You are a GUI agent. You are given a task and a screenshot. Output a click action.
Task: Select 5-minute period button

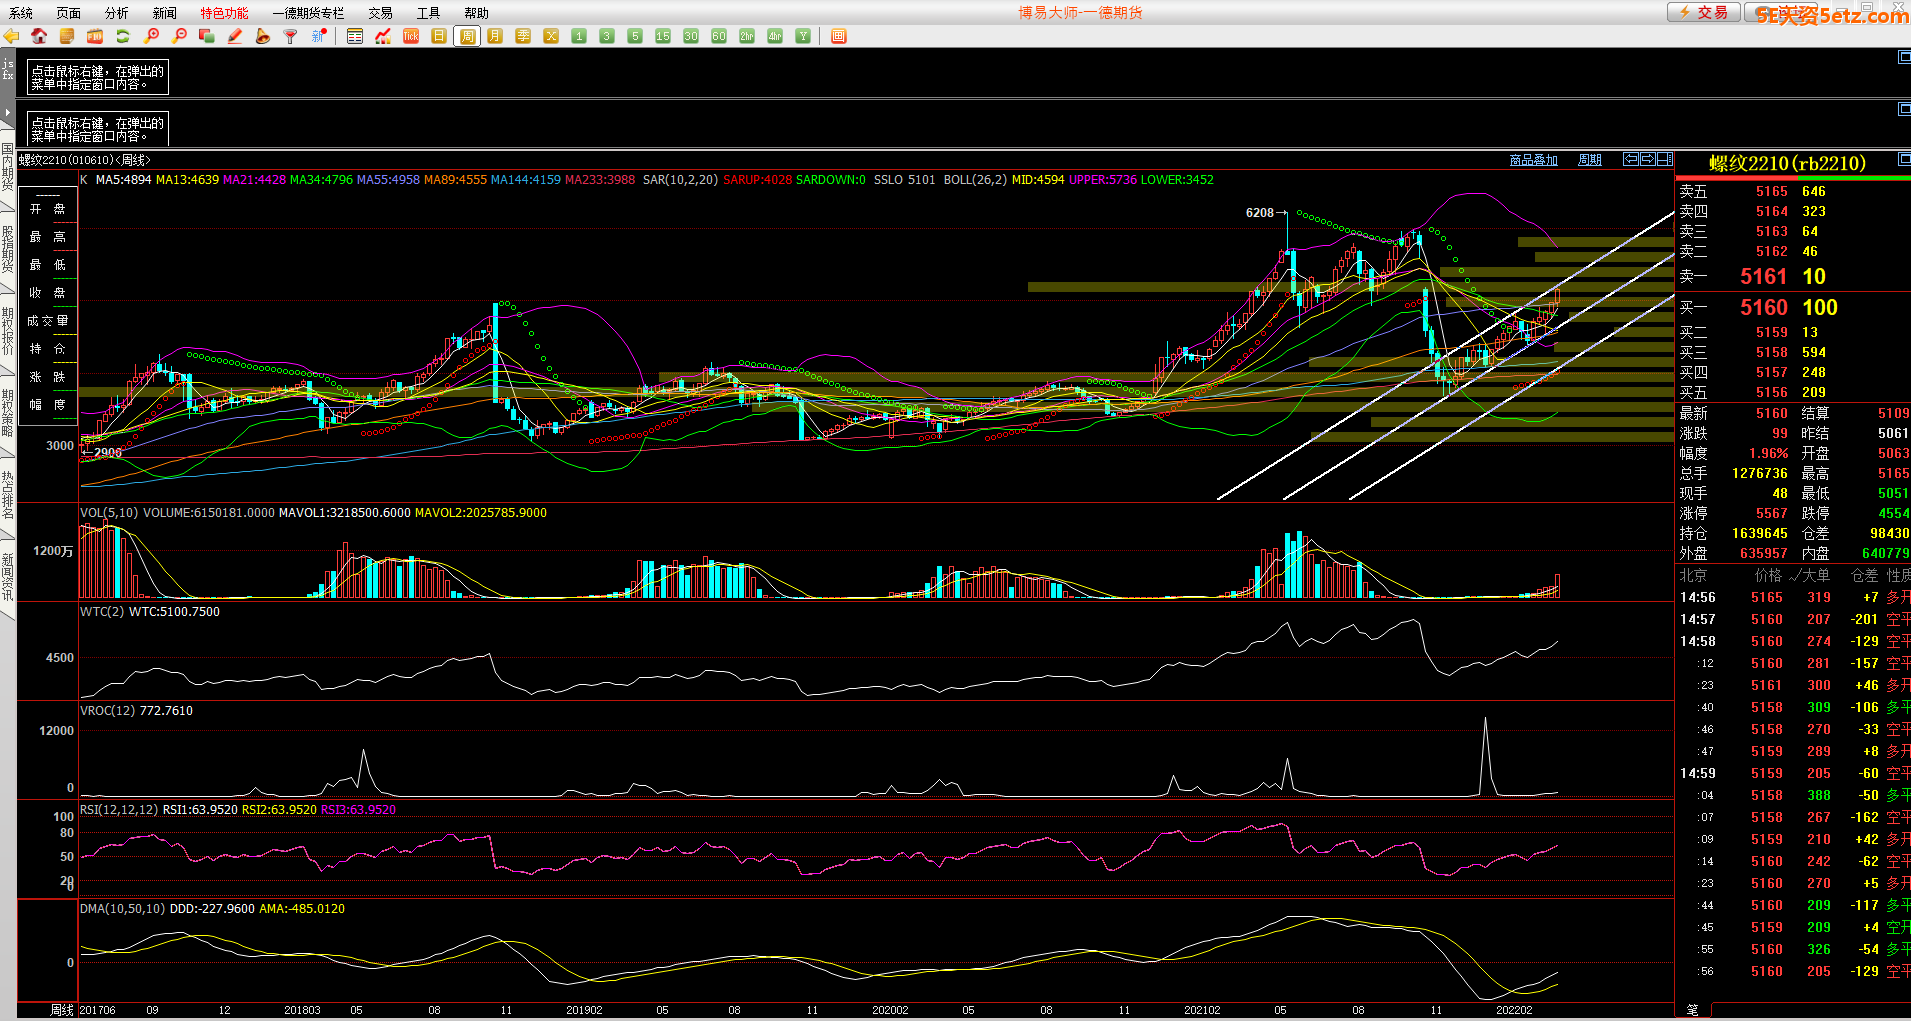(635, 36)
